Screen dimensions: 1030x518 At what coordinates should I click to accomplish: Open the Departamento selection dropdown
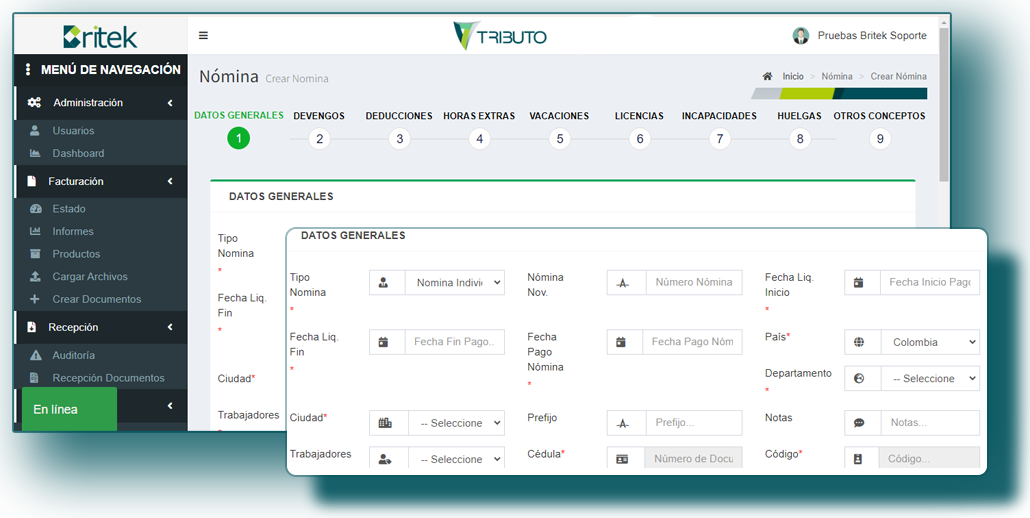coord(930,379)
